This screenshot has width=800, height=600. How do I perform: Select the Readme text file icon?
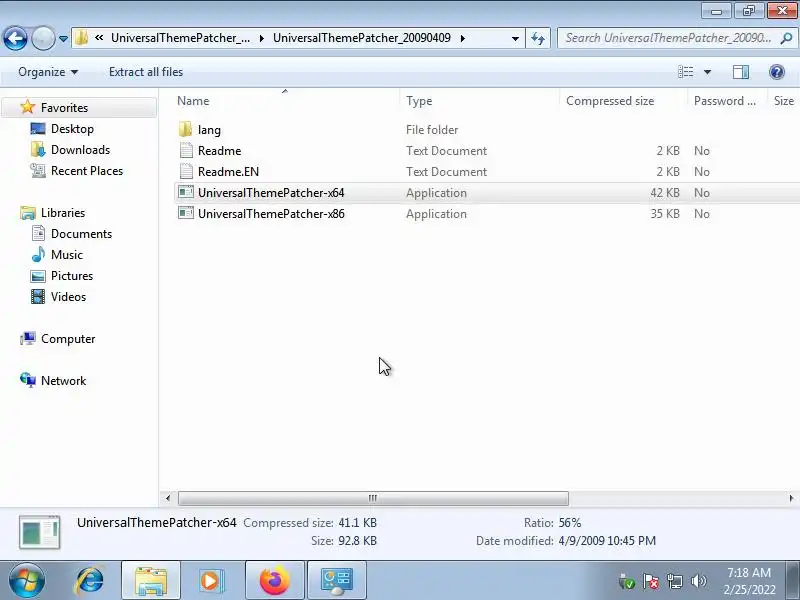186,151
